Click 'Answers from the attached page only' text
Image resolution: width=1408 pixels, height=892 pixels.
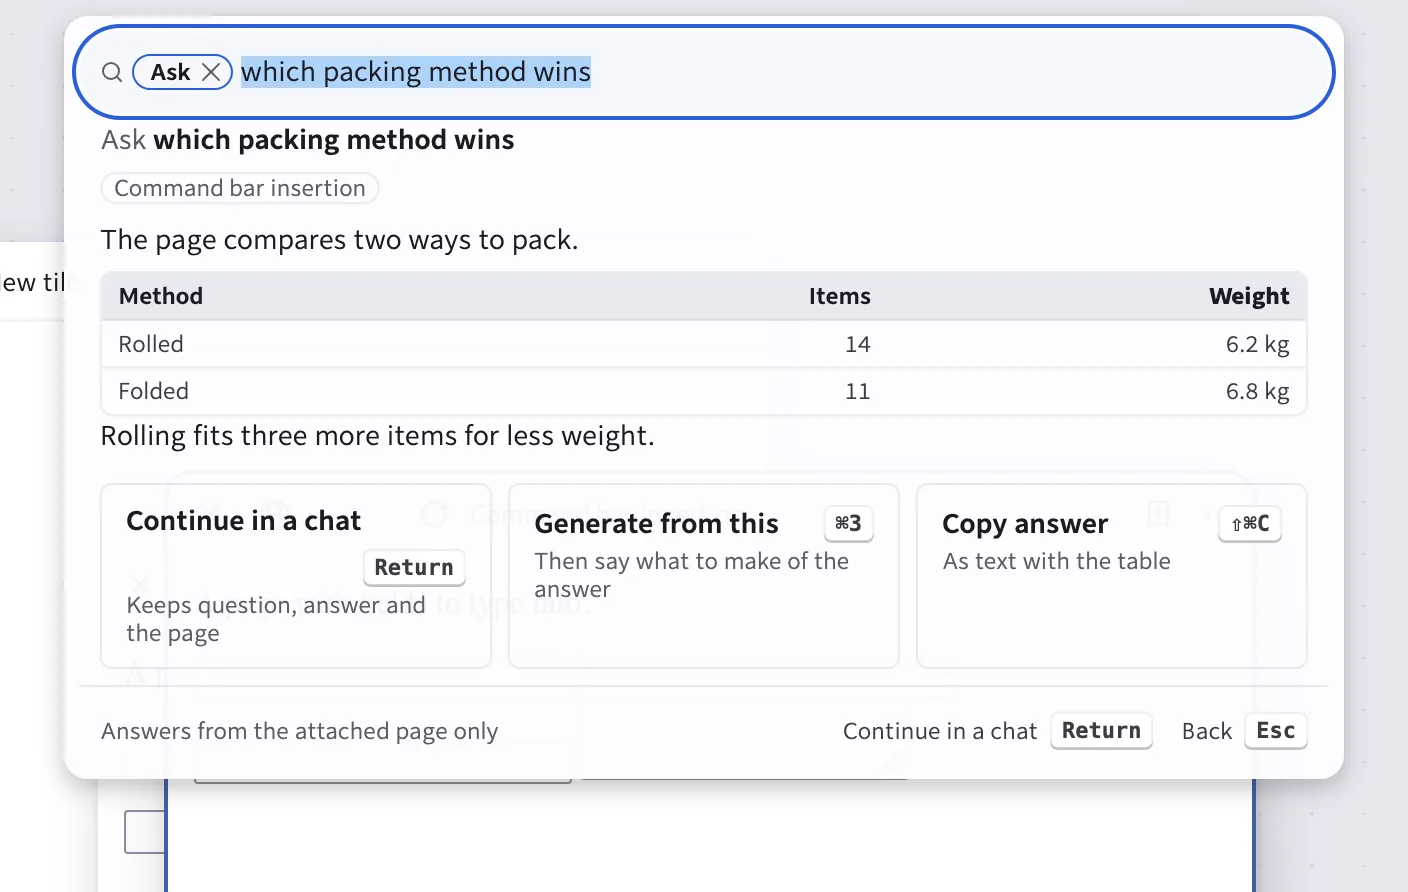[x=300, y=731]
